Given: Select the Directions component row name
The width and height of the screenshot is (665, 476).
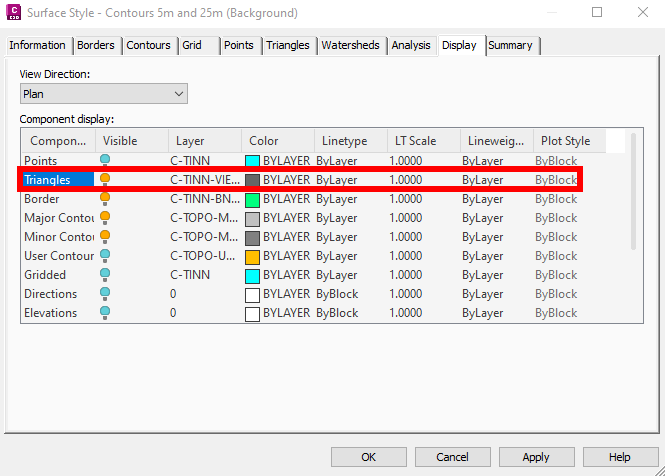Looking at the screenshot, I should 50,294.
